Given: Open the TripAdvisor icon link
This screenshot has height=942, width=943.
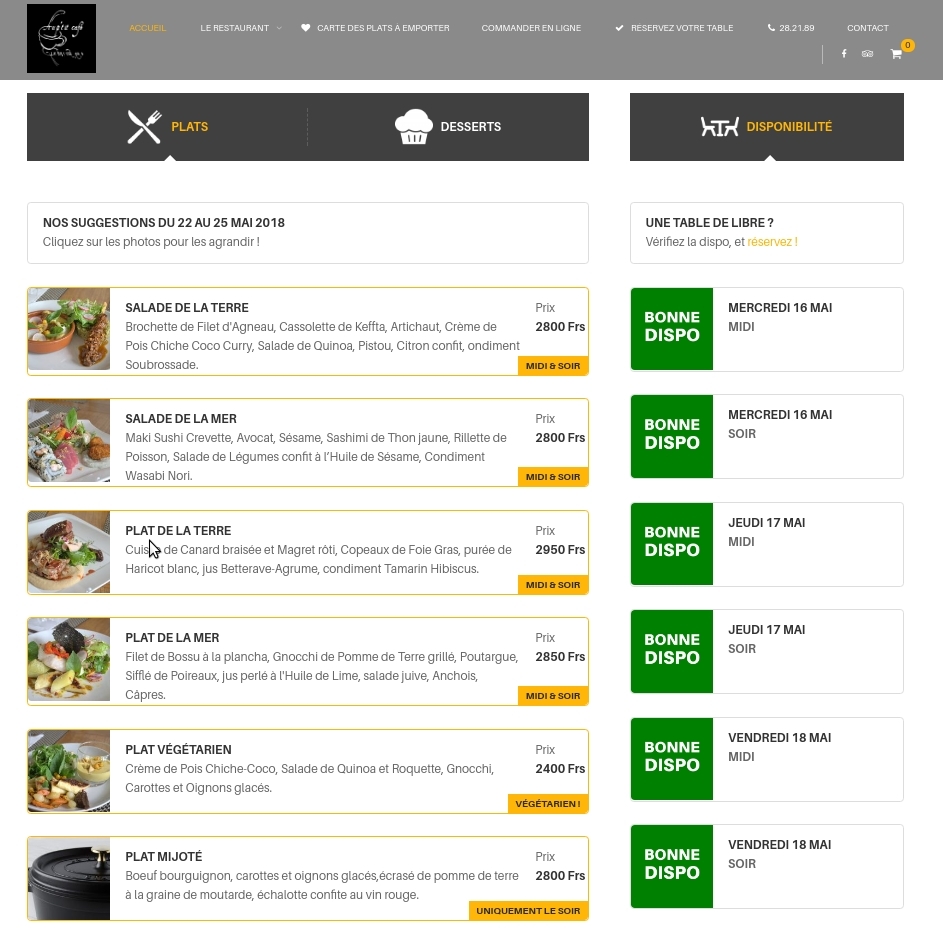Looking at the screenshot, I should click(867, 54).
